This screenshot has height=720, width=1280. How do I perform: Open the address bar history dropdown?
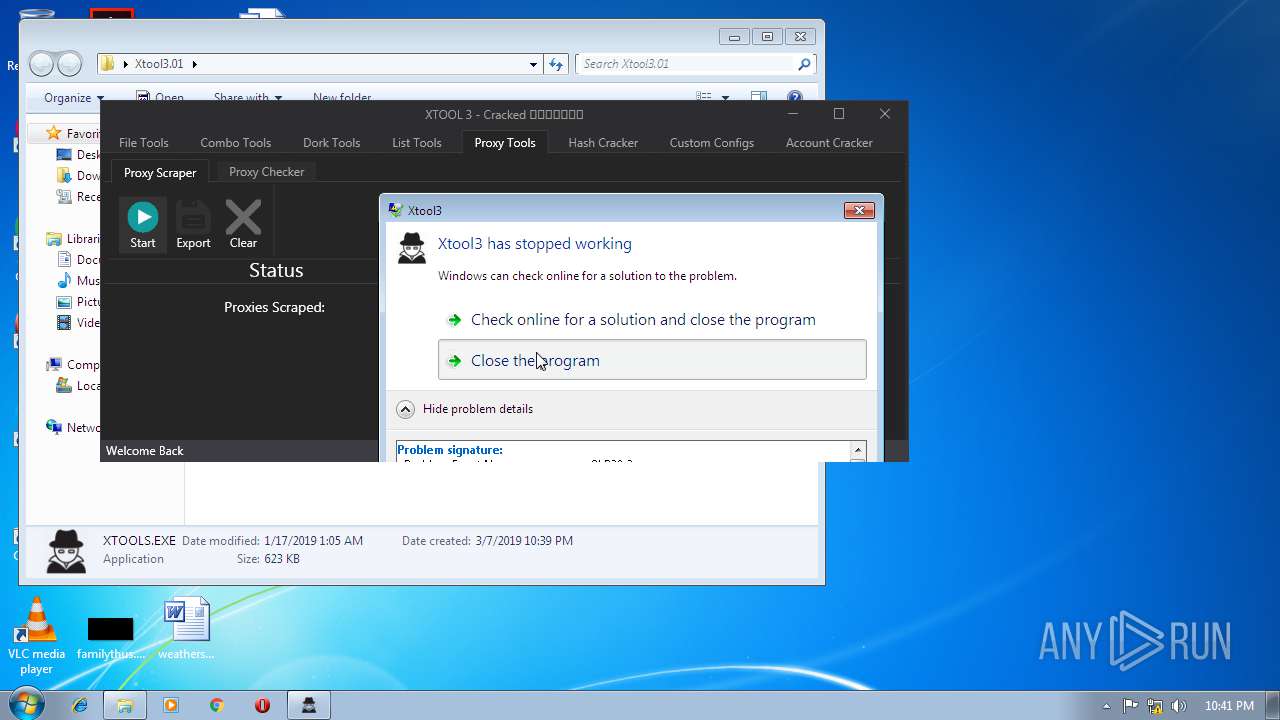point(533,64)
